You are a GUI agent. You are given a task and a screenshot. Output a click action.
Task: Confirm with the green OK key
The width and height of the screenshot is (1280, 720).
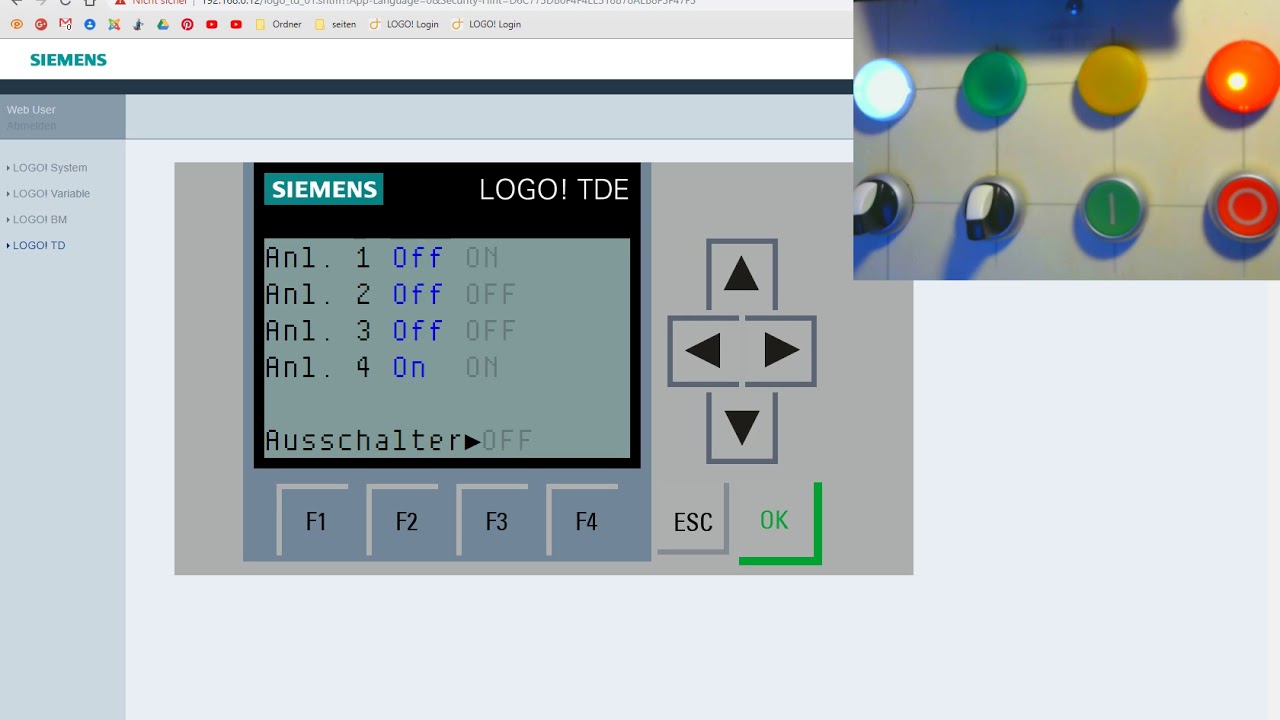tap(780, 523)
